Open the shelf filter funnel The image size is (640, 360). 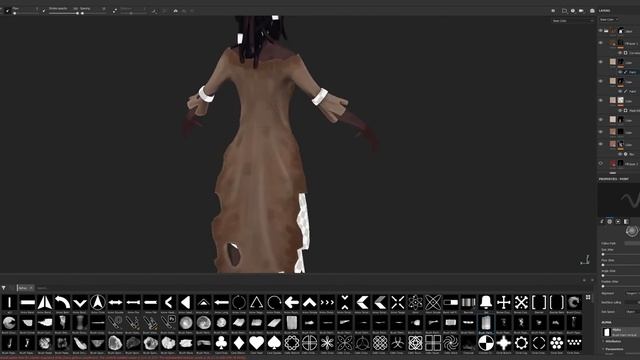[4, 288]
